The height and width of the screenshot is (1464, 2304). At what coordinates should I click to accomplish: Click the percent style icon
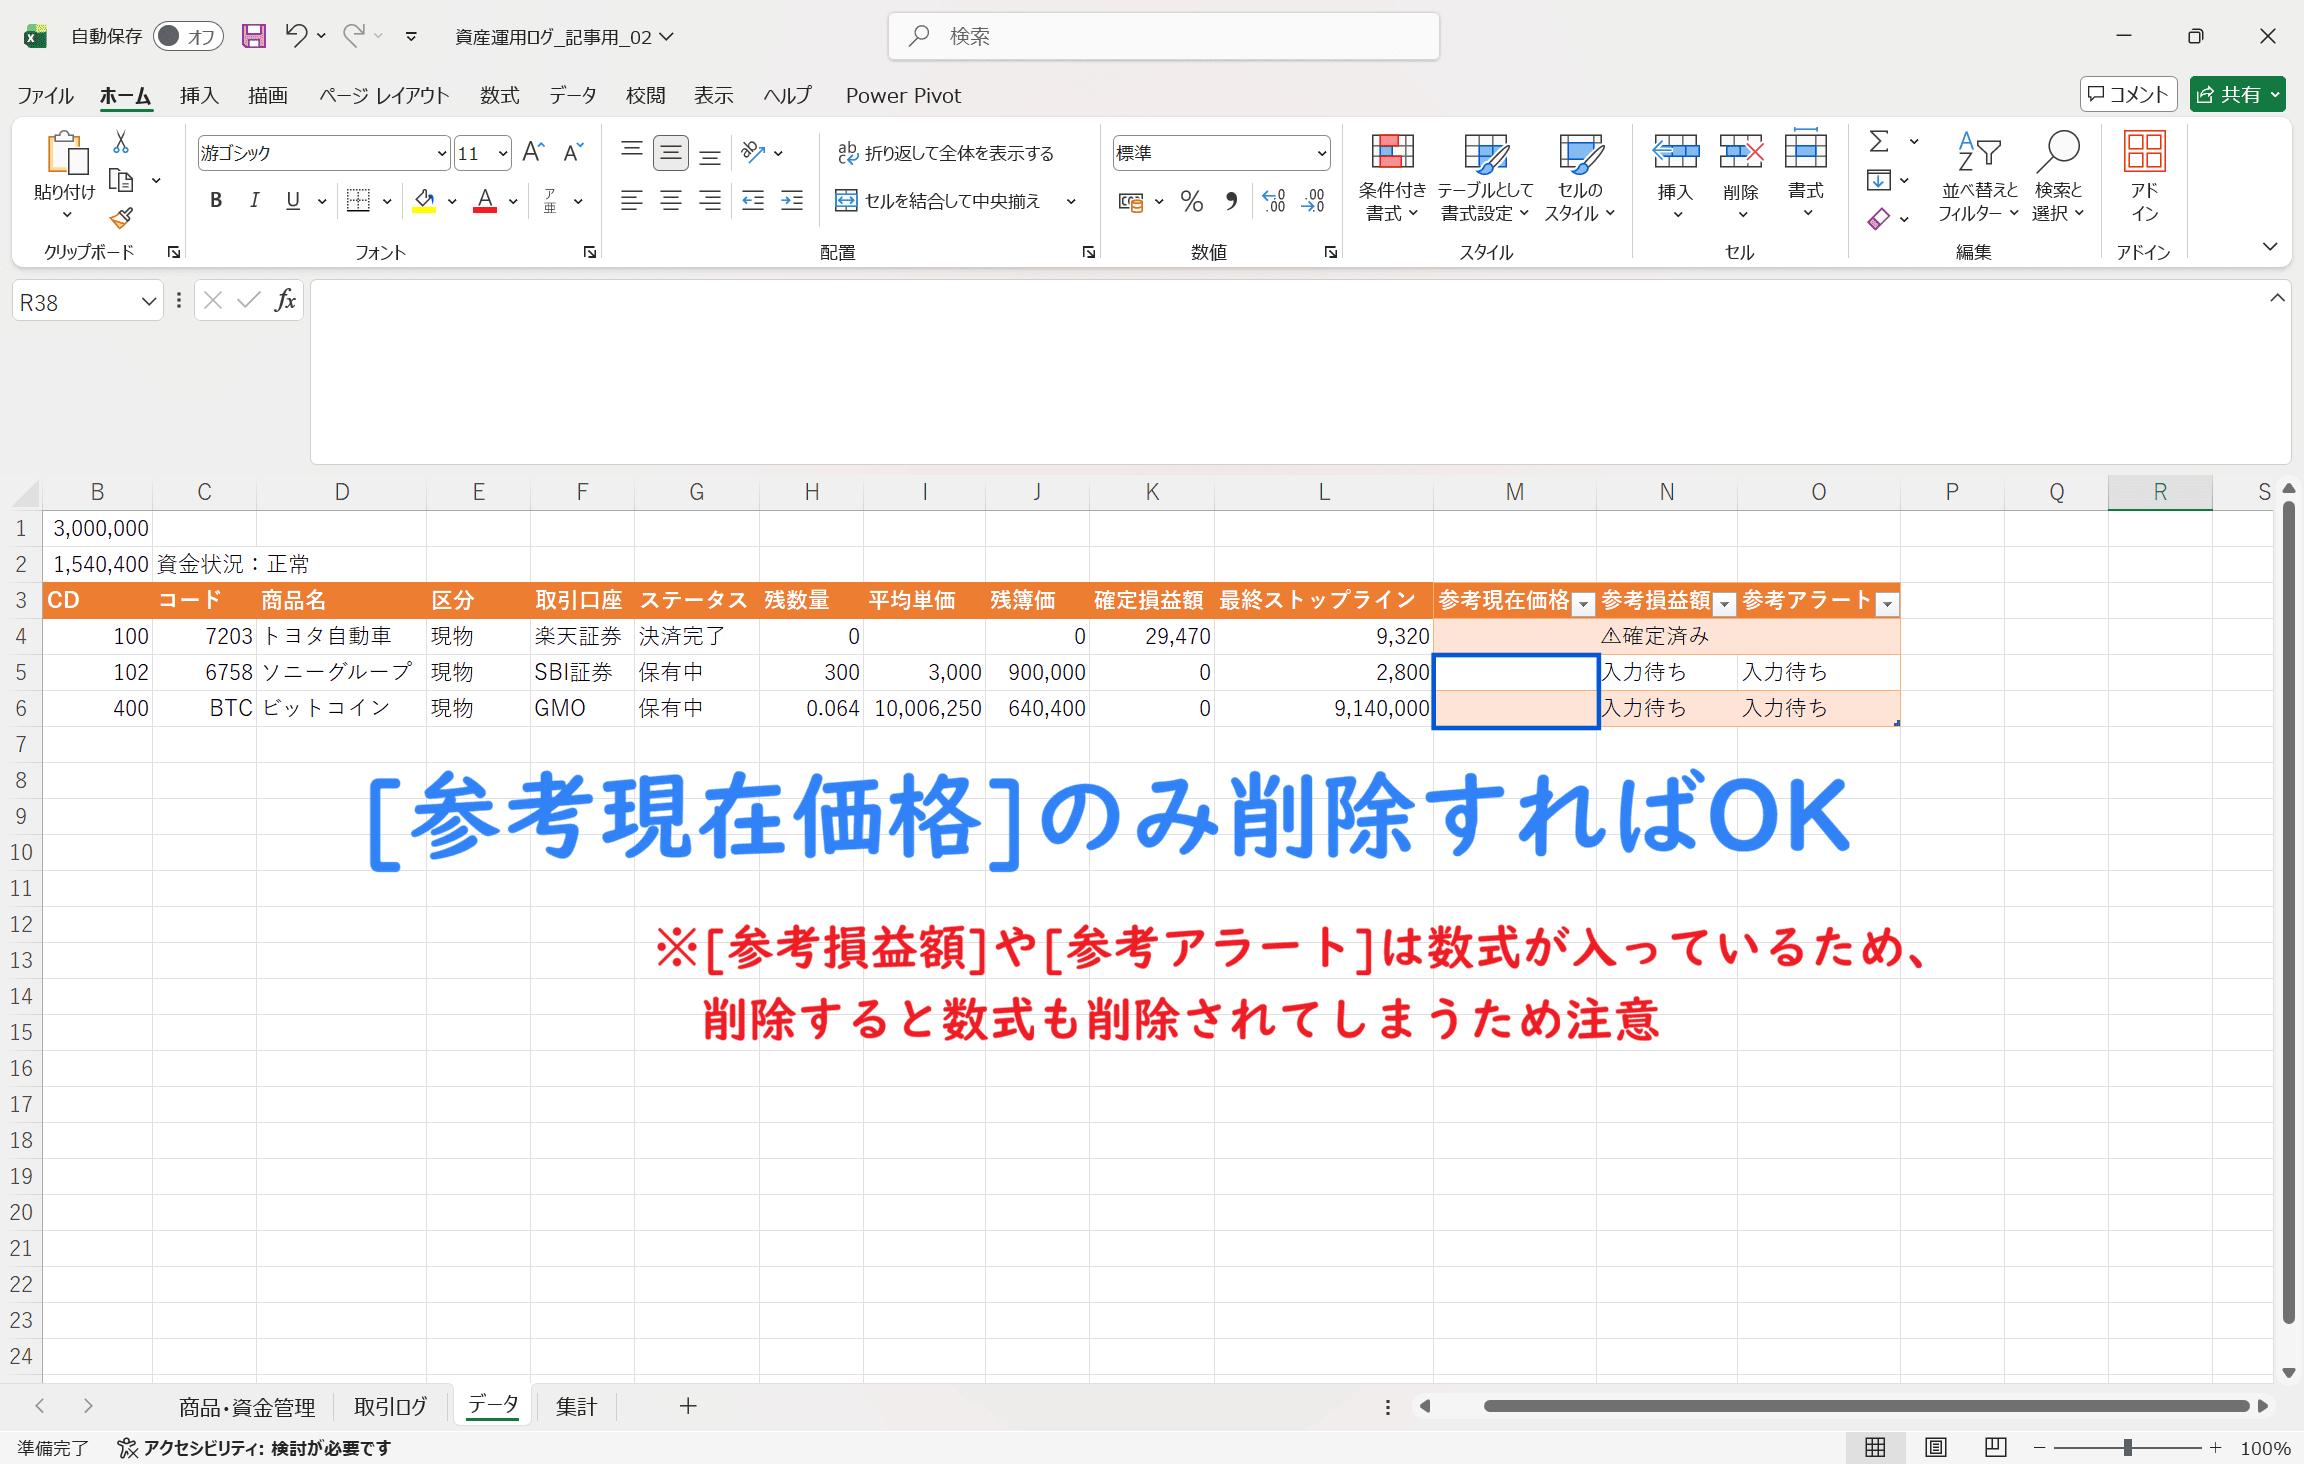[1191, 202]
